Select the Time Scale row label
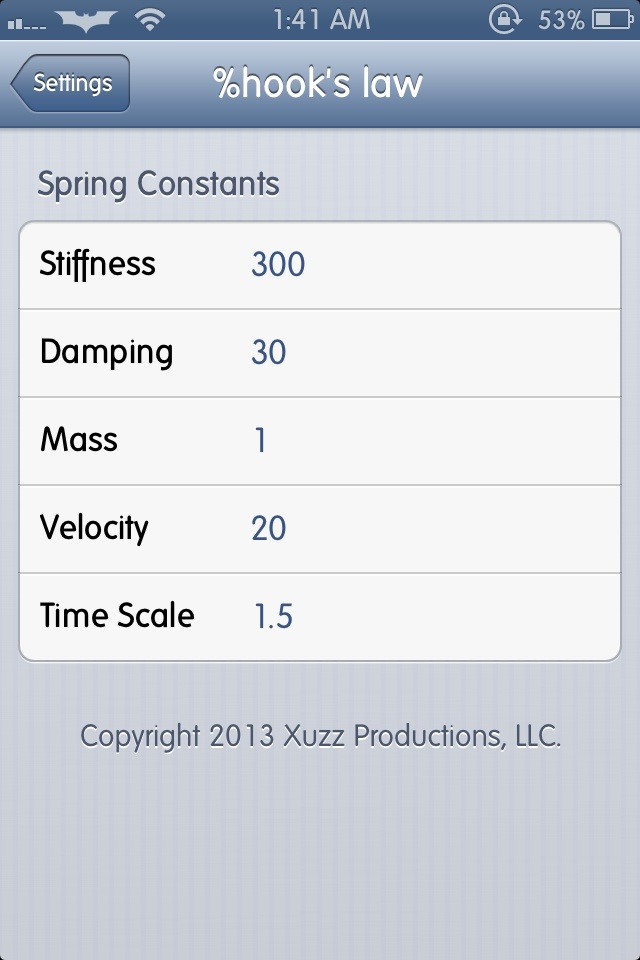The height and width of the screenshot is (960, 640). click(117, 616)
